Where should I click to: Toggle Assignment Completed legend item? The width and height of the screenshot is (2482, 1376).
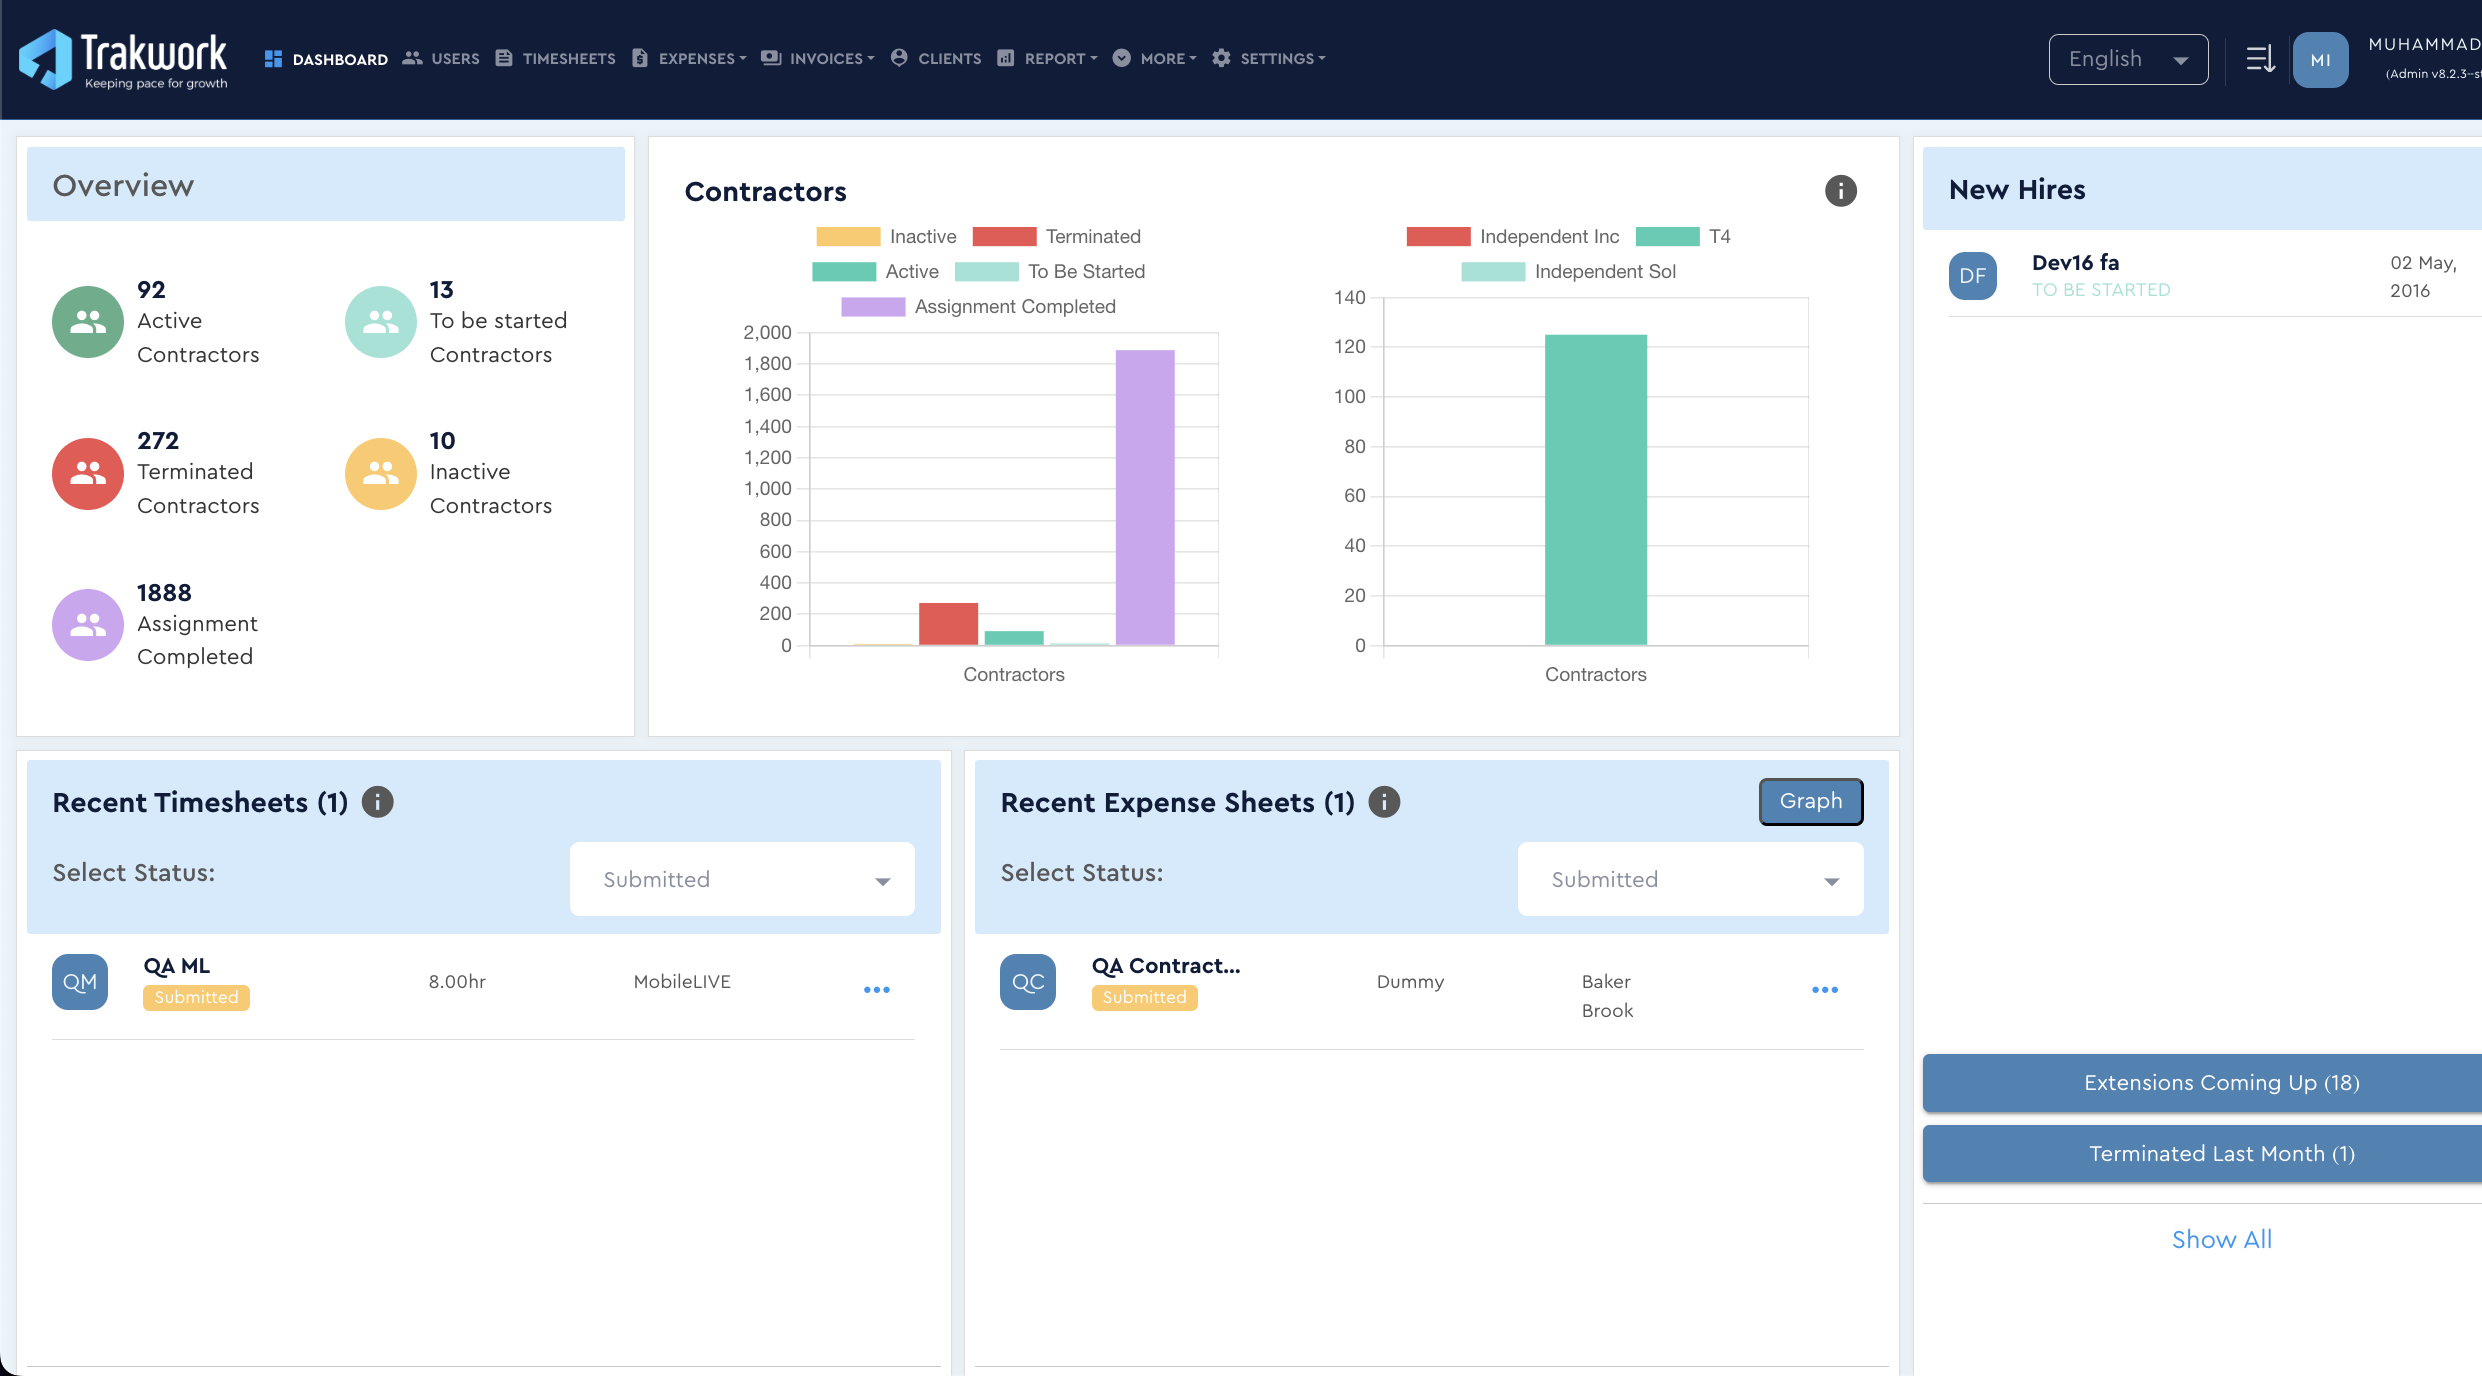tap(978, 307)
